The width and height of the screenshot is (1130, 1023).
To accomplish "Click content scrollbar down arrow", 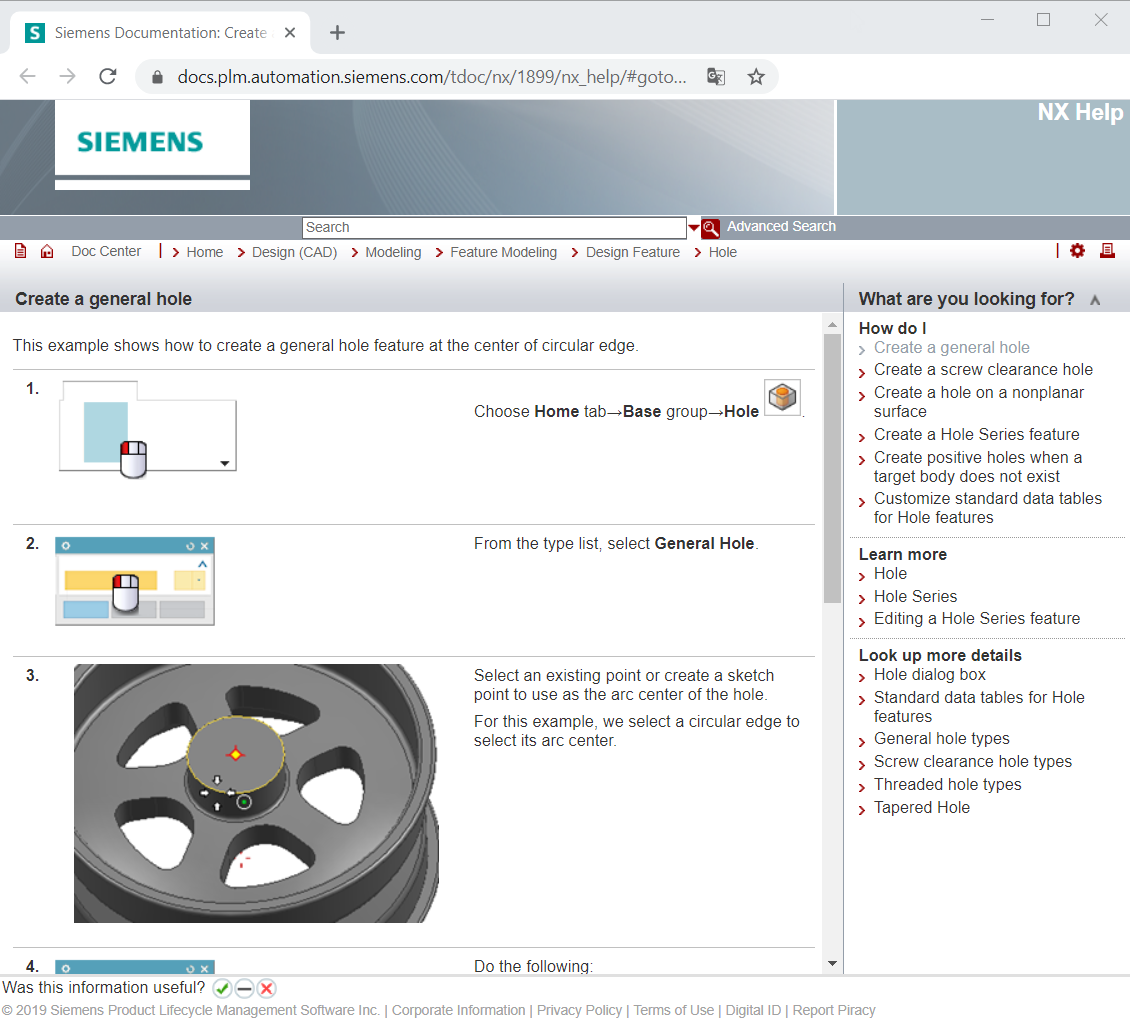I will pyautogui.click(x=832, y=964).
